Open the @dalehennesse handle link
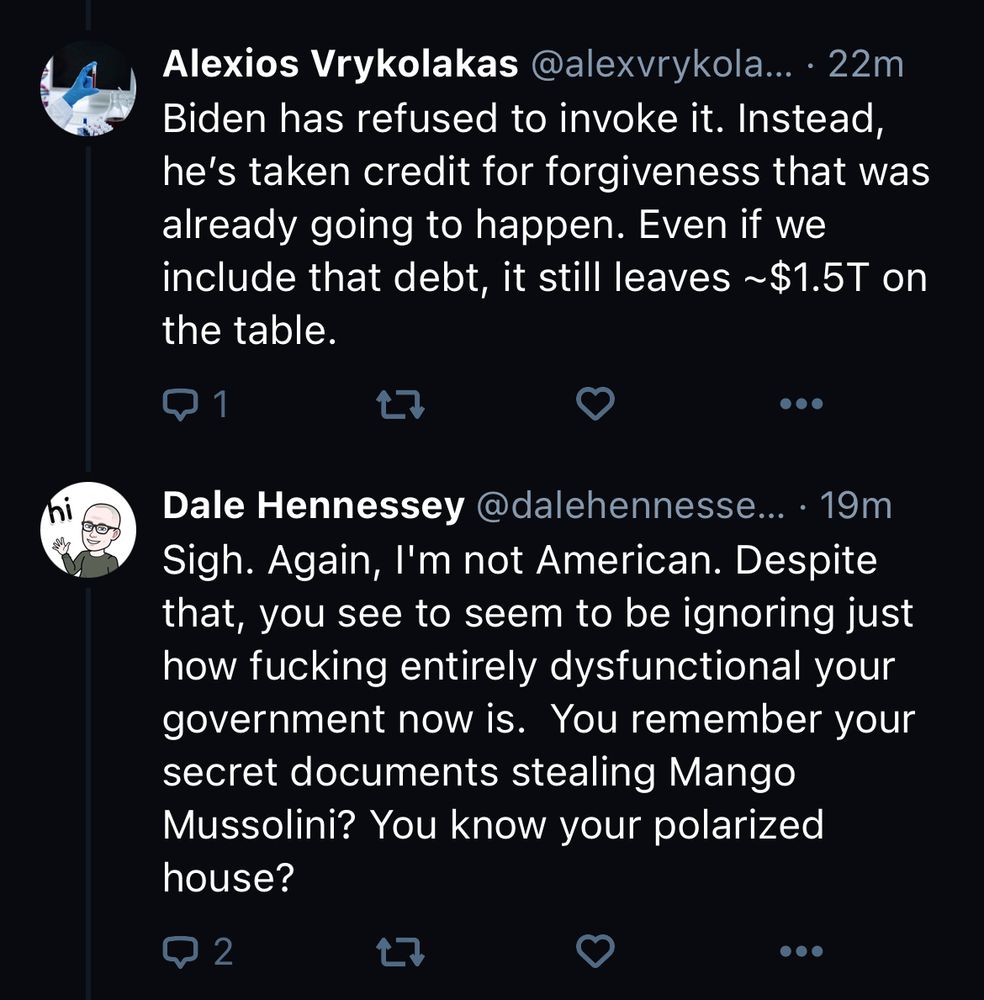The width and height of the screenshot is (984, 1000). click(x=633, y=507)
